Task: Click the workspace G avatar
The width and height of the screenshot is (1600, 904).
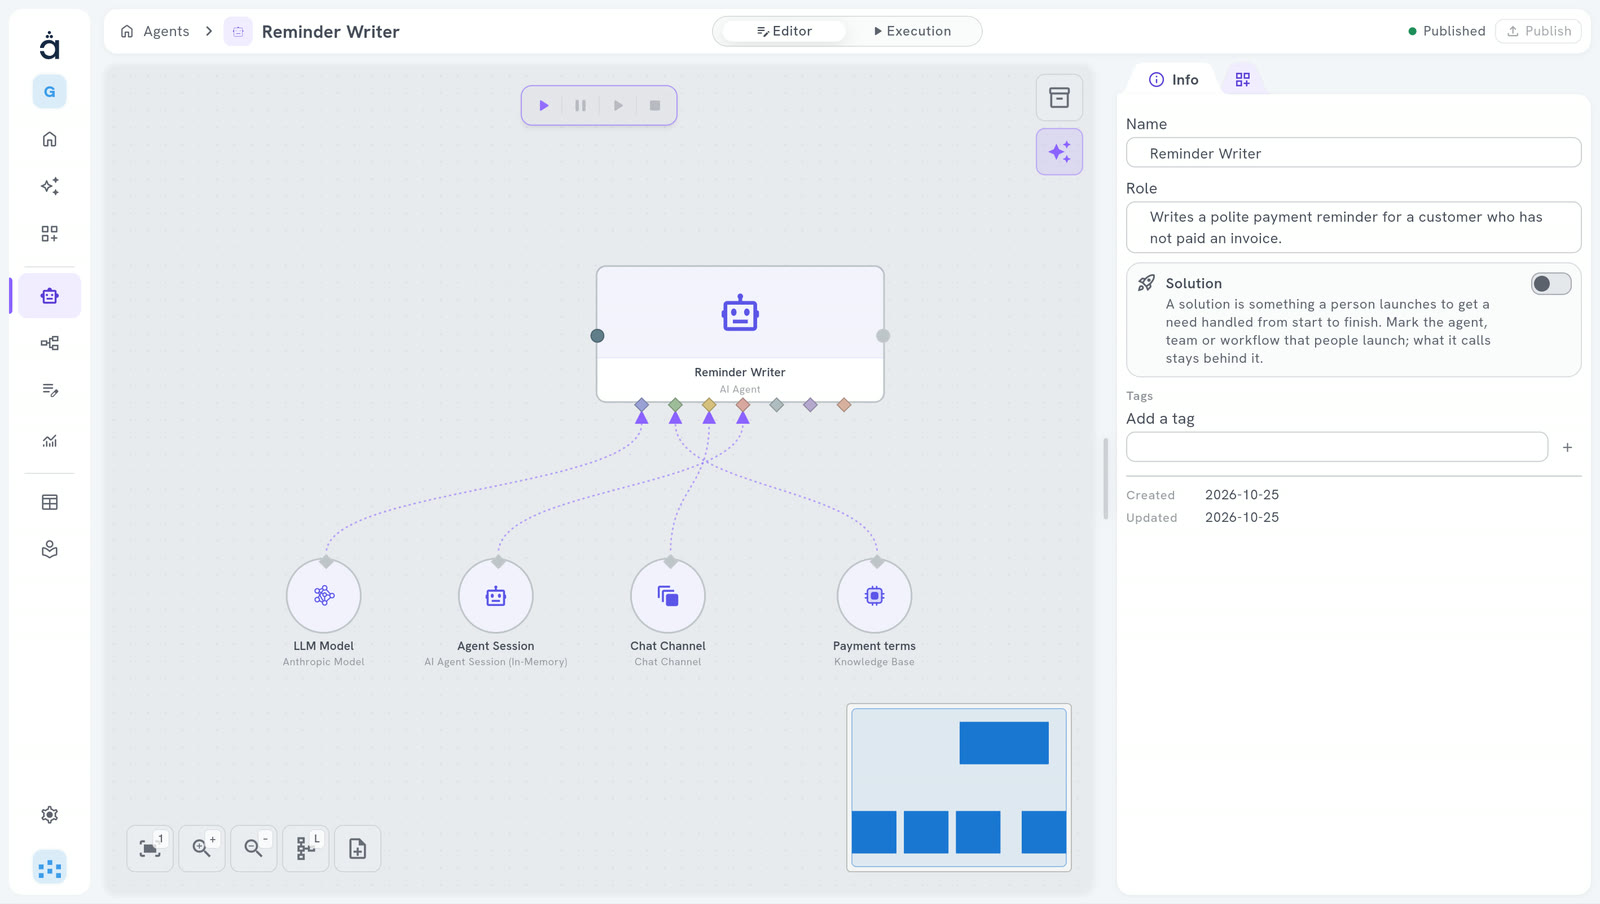Action: point(49,92)
